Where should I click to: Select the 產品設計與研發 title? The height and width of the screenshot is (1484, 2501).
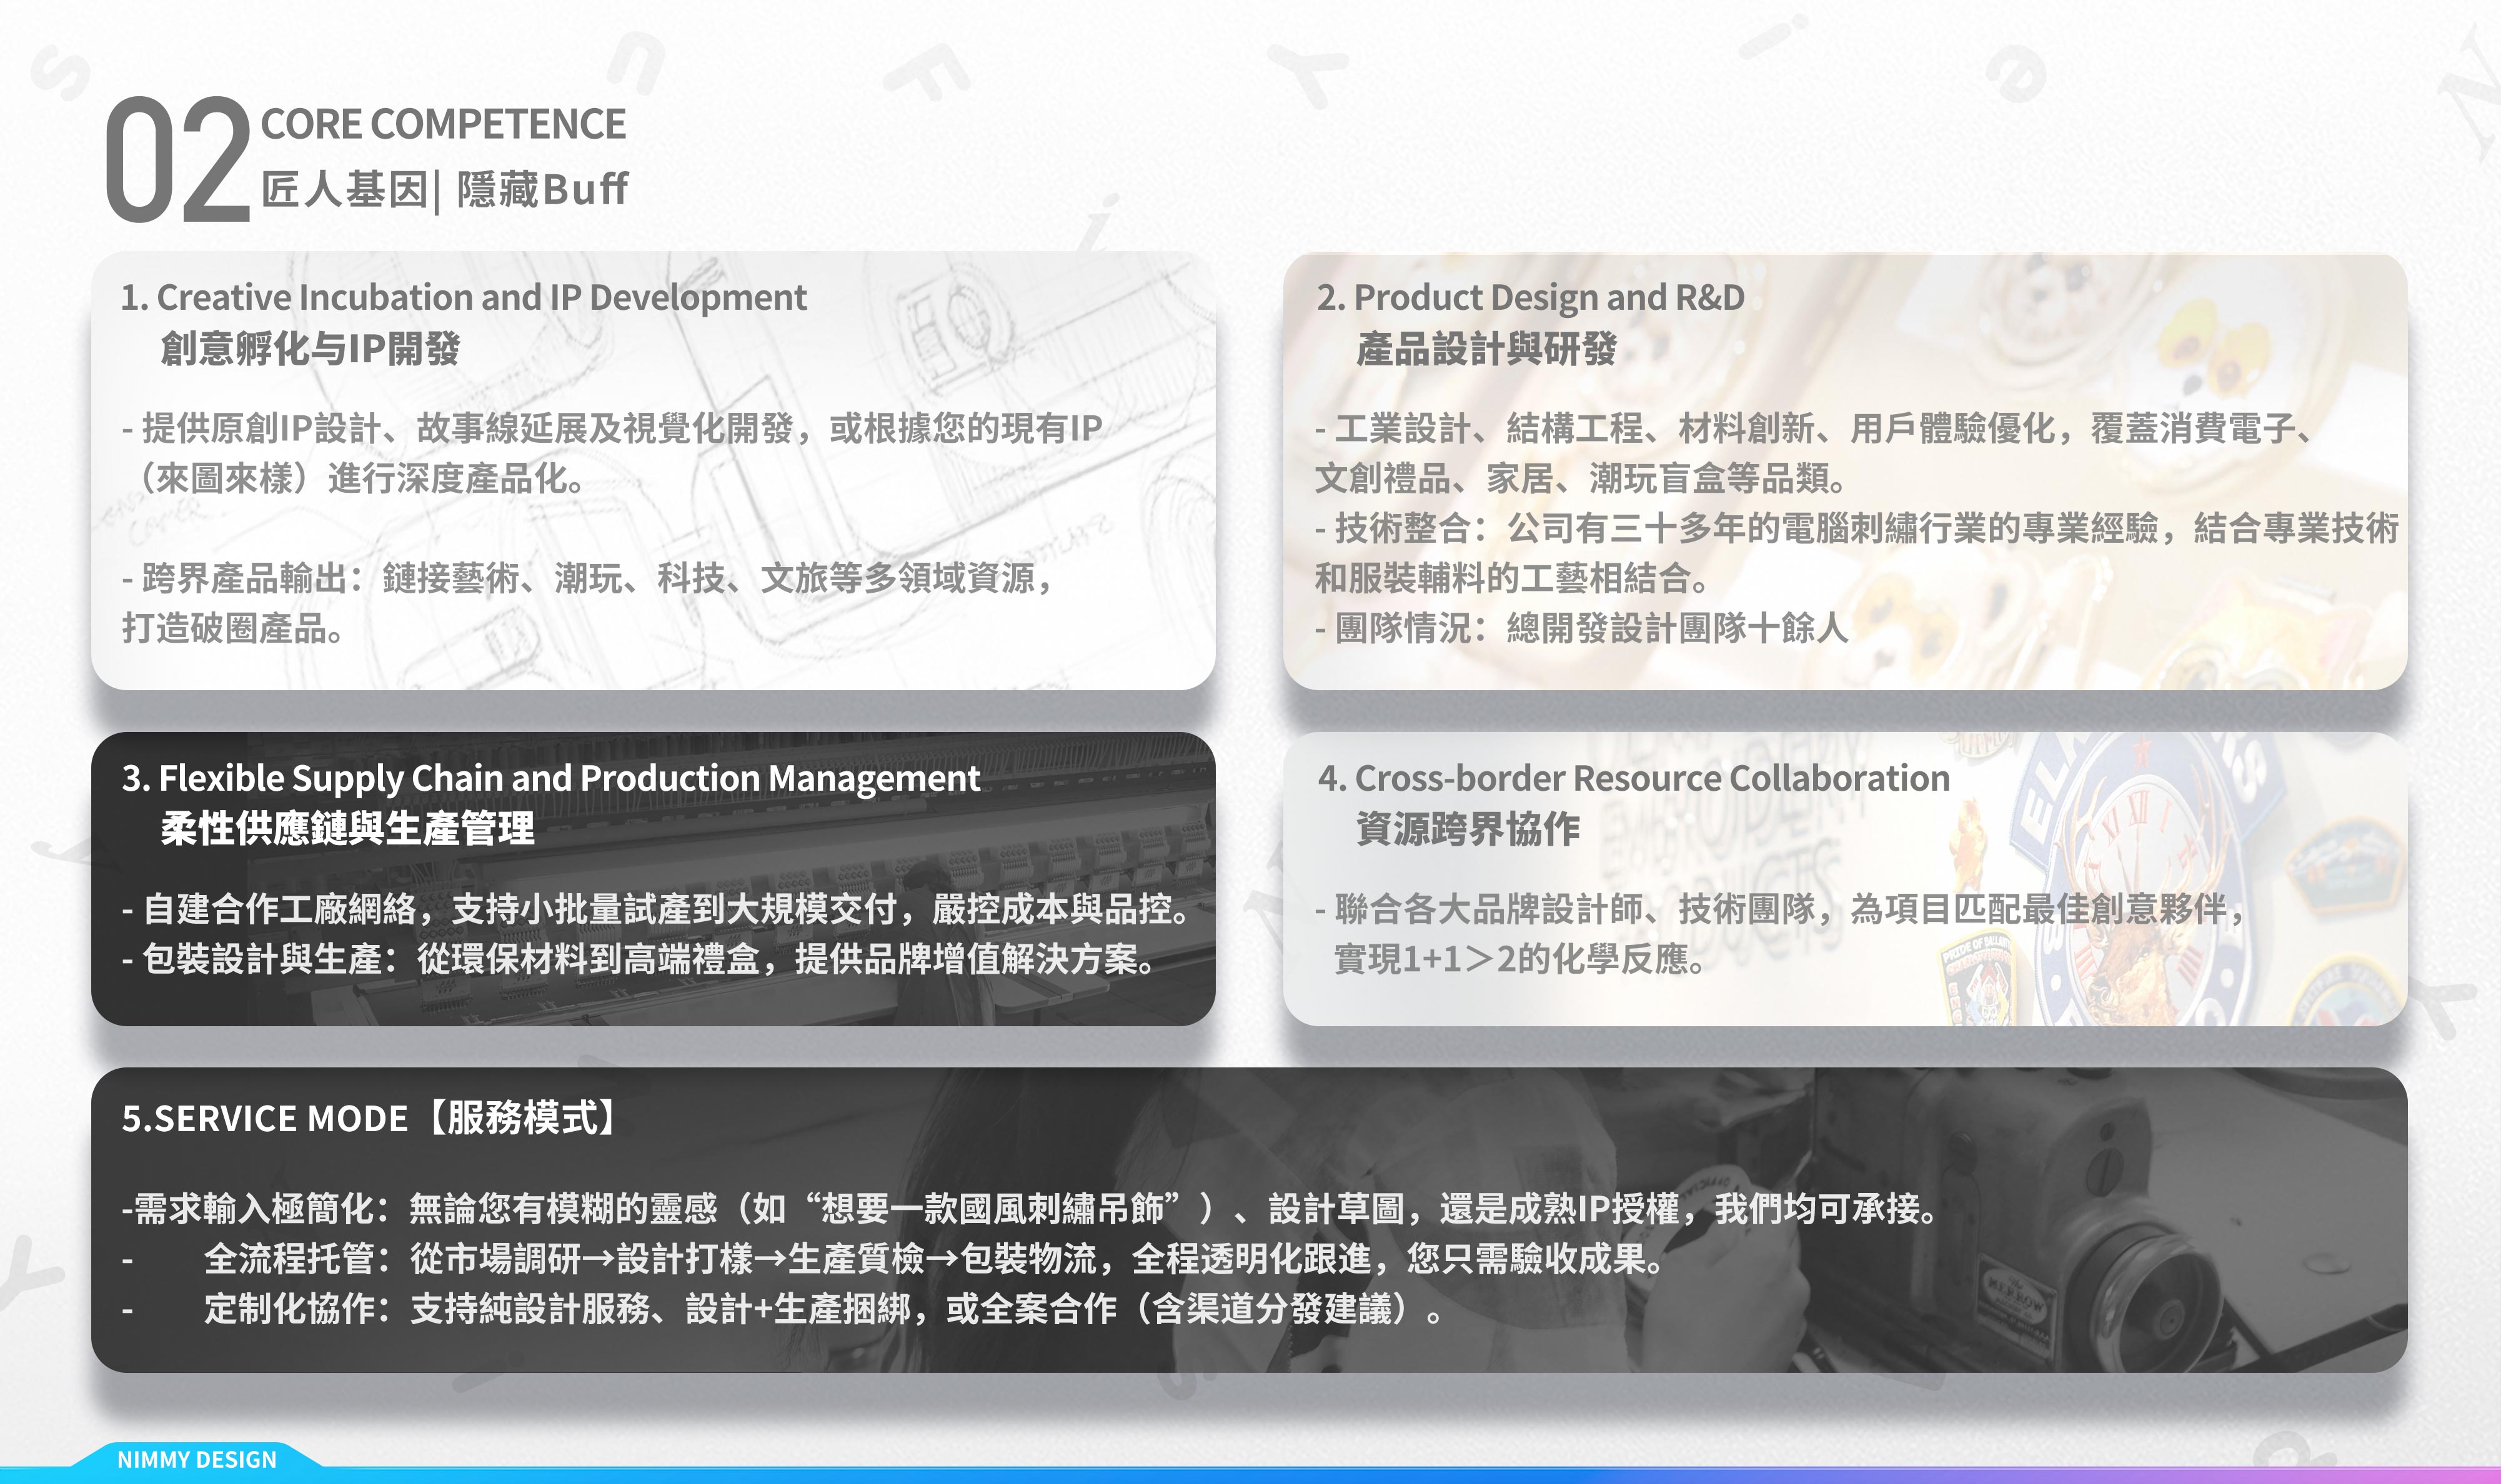[1486, 348]
